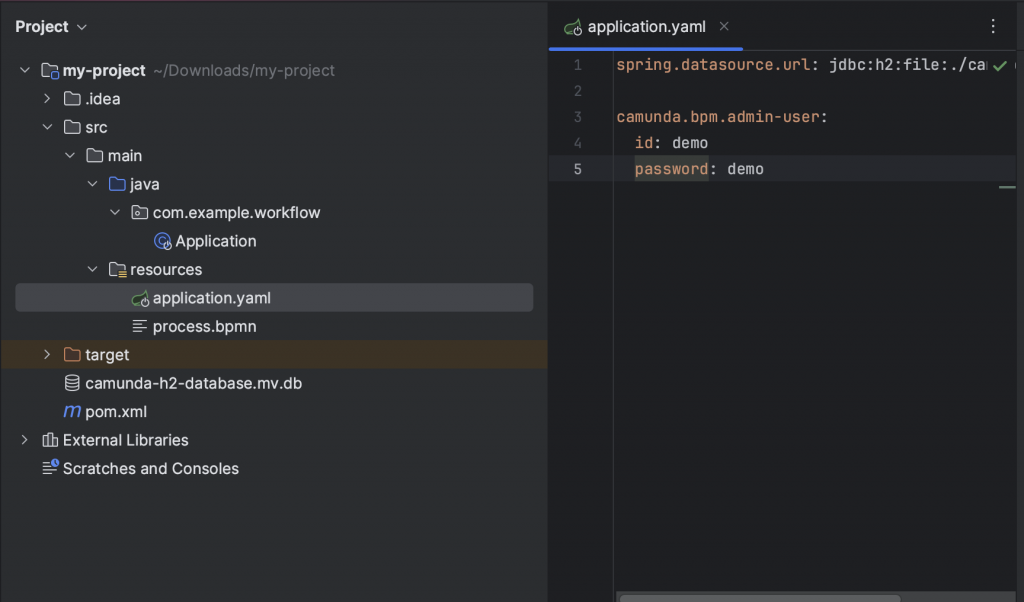Expand the target folder
Viewport: 1024px width, 602px height.
[47, 355]
